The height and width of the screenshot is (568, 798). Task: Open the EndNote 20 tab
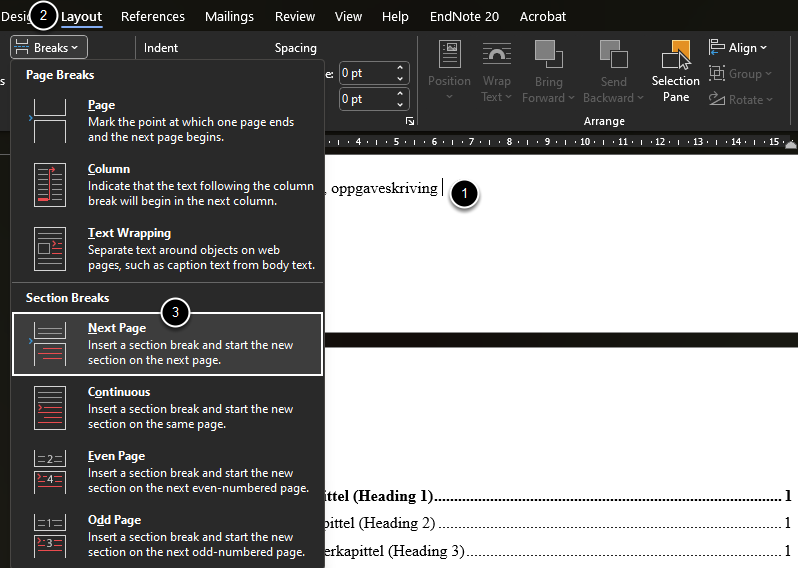point(464,16)
